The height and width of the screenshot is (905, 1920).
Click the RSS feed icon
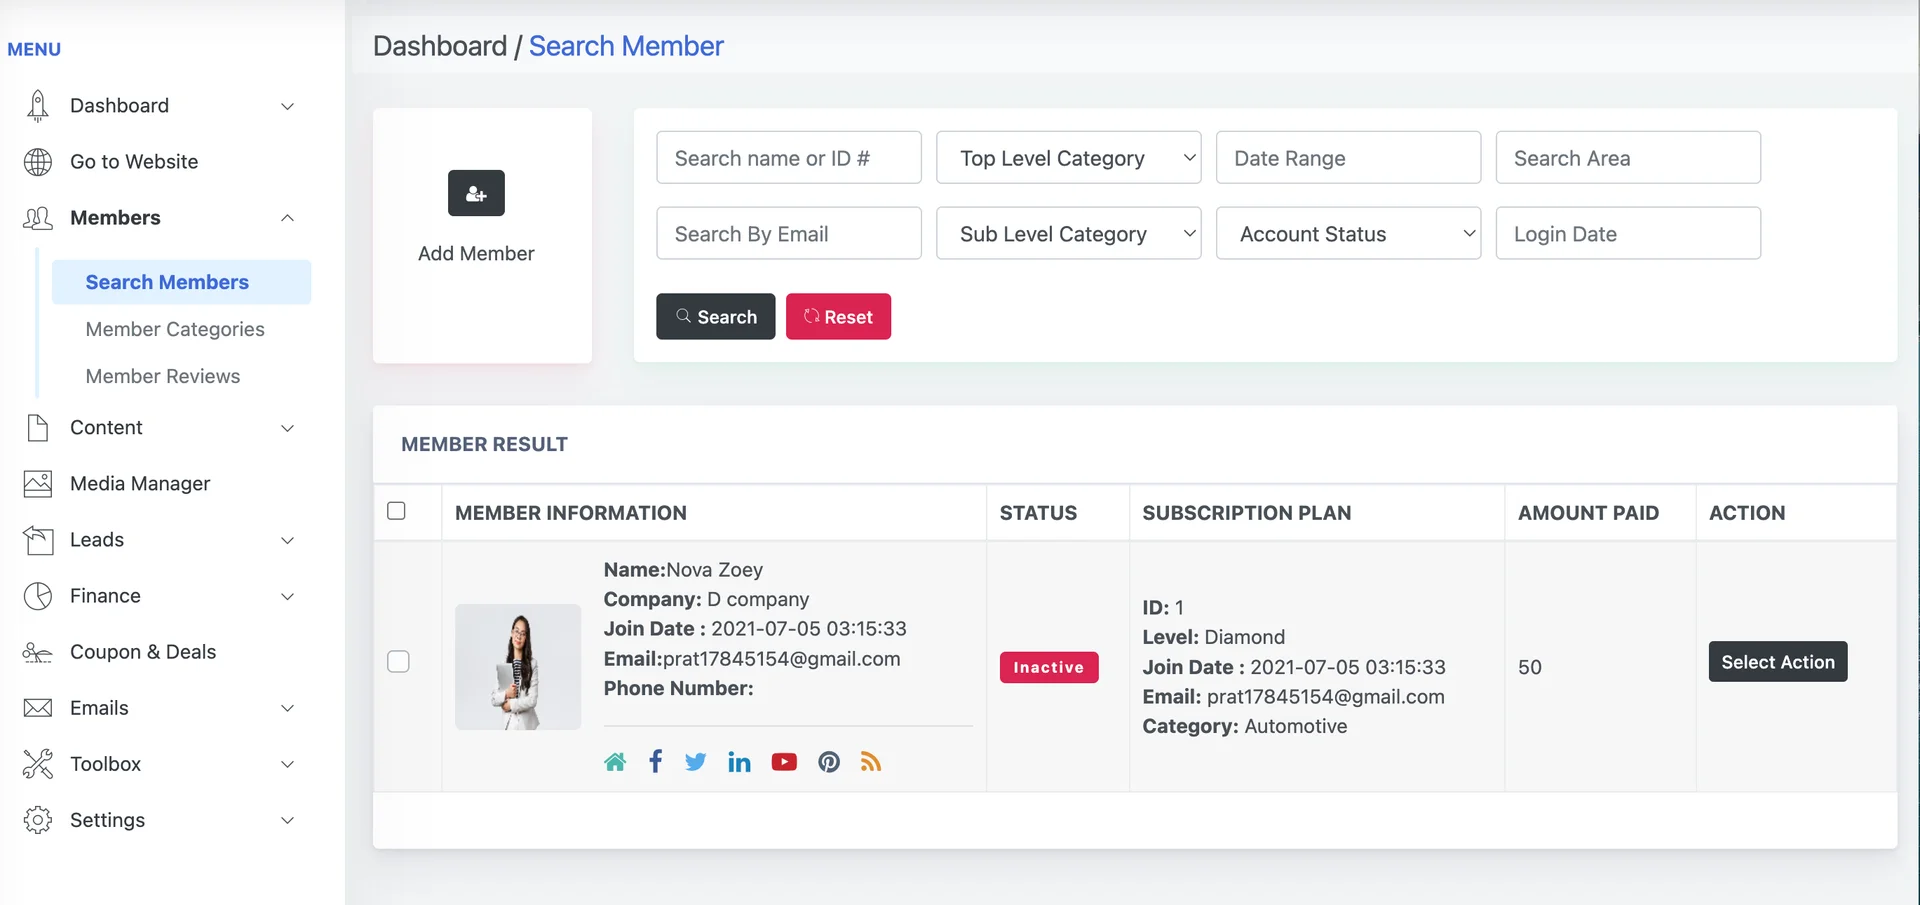[x=871, y=761]
